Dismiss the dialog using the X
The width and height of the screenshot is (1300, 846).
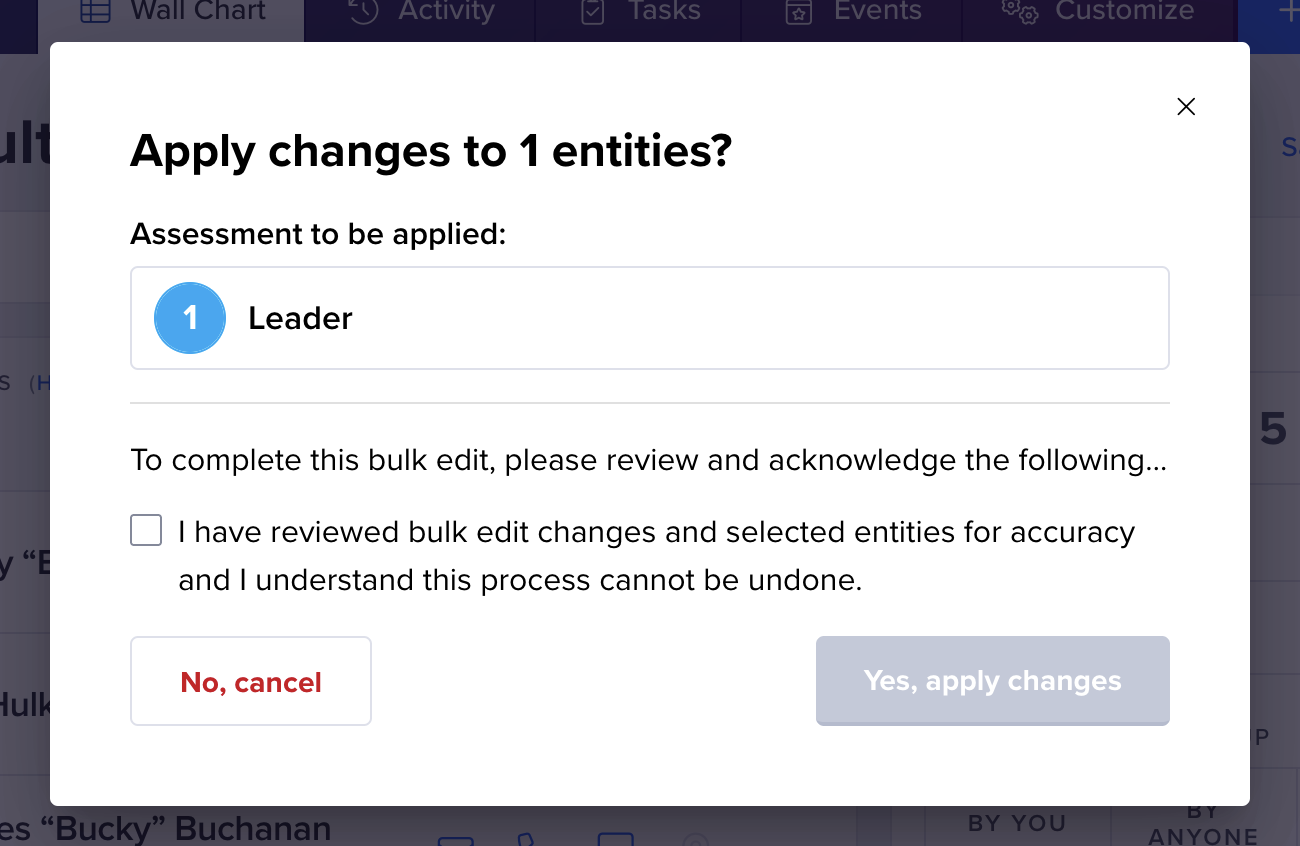[1186, 106]
